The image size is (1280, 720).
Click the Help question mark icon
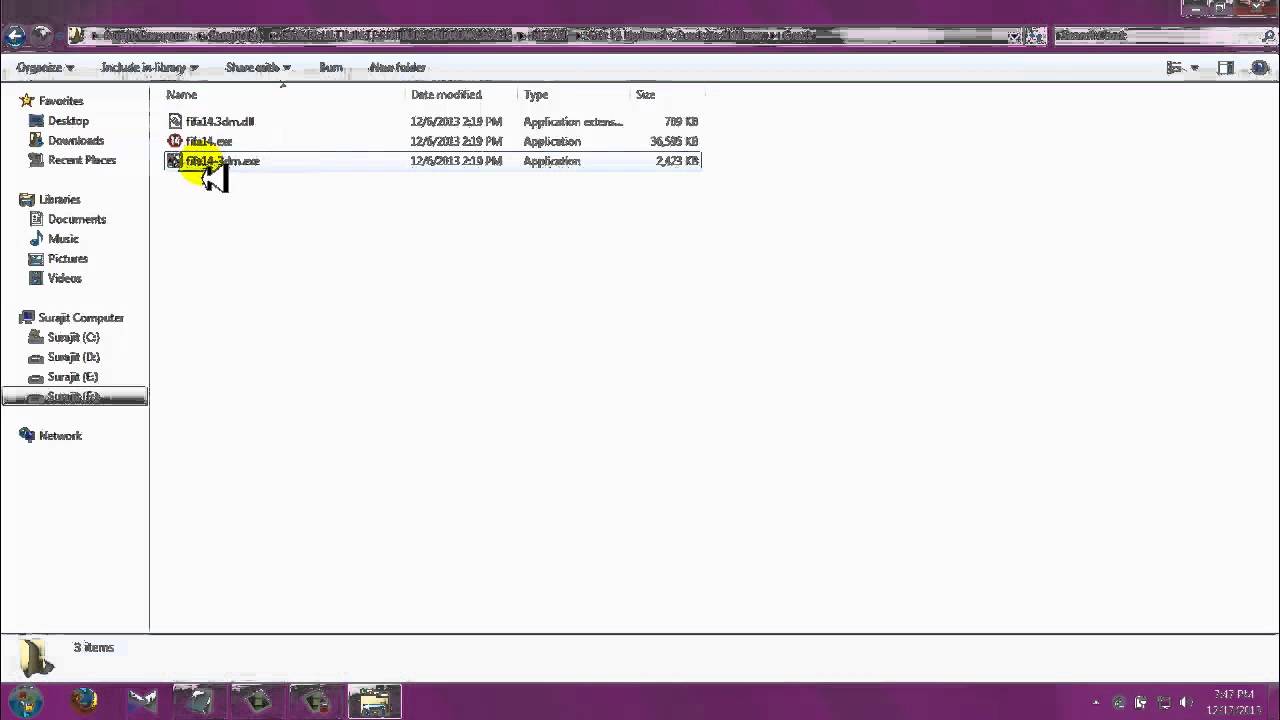(1260, 68)
